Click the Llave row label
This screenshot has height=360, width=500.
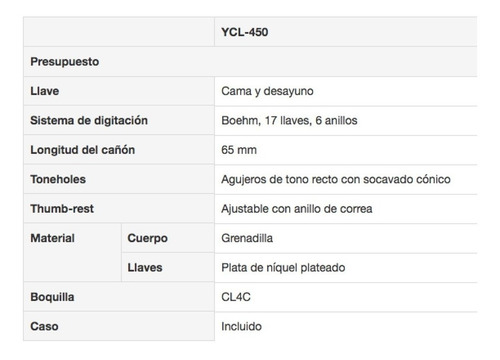(x=45, y=91)
